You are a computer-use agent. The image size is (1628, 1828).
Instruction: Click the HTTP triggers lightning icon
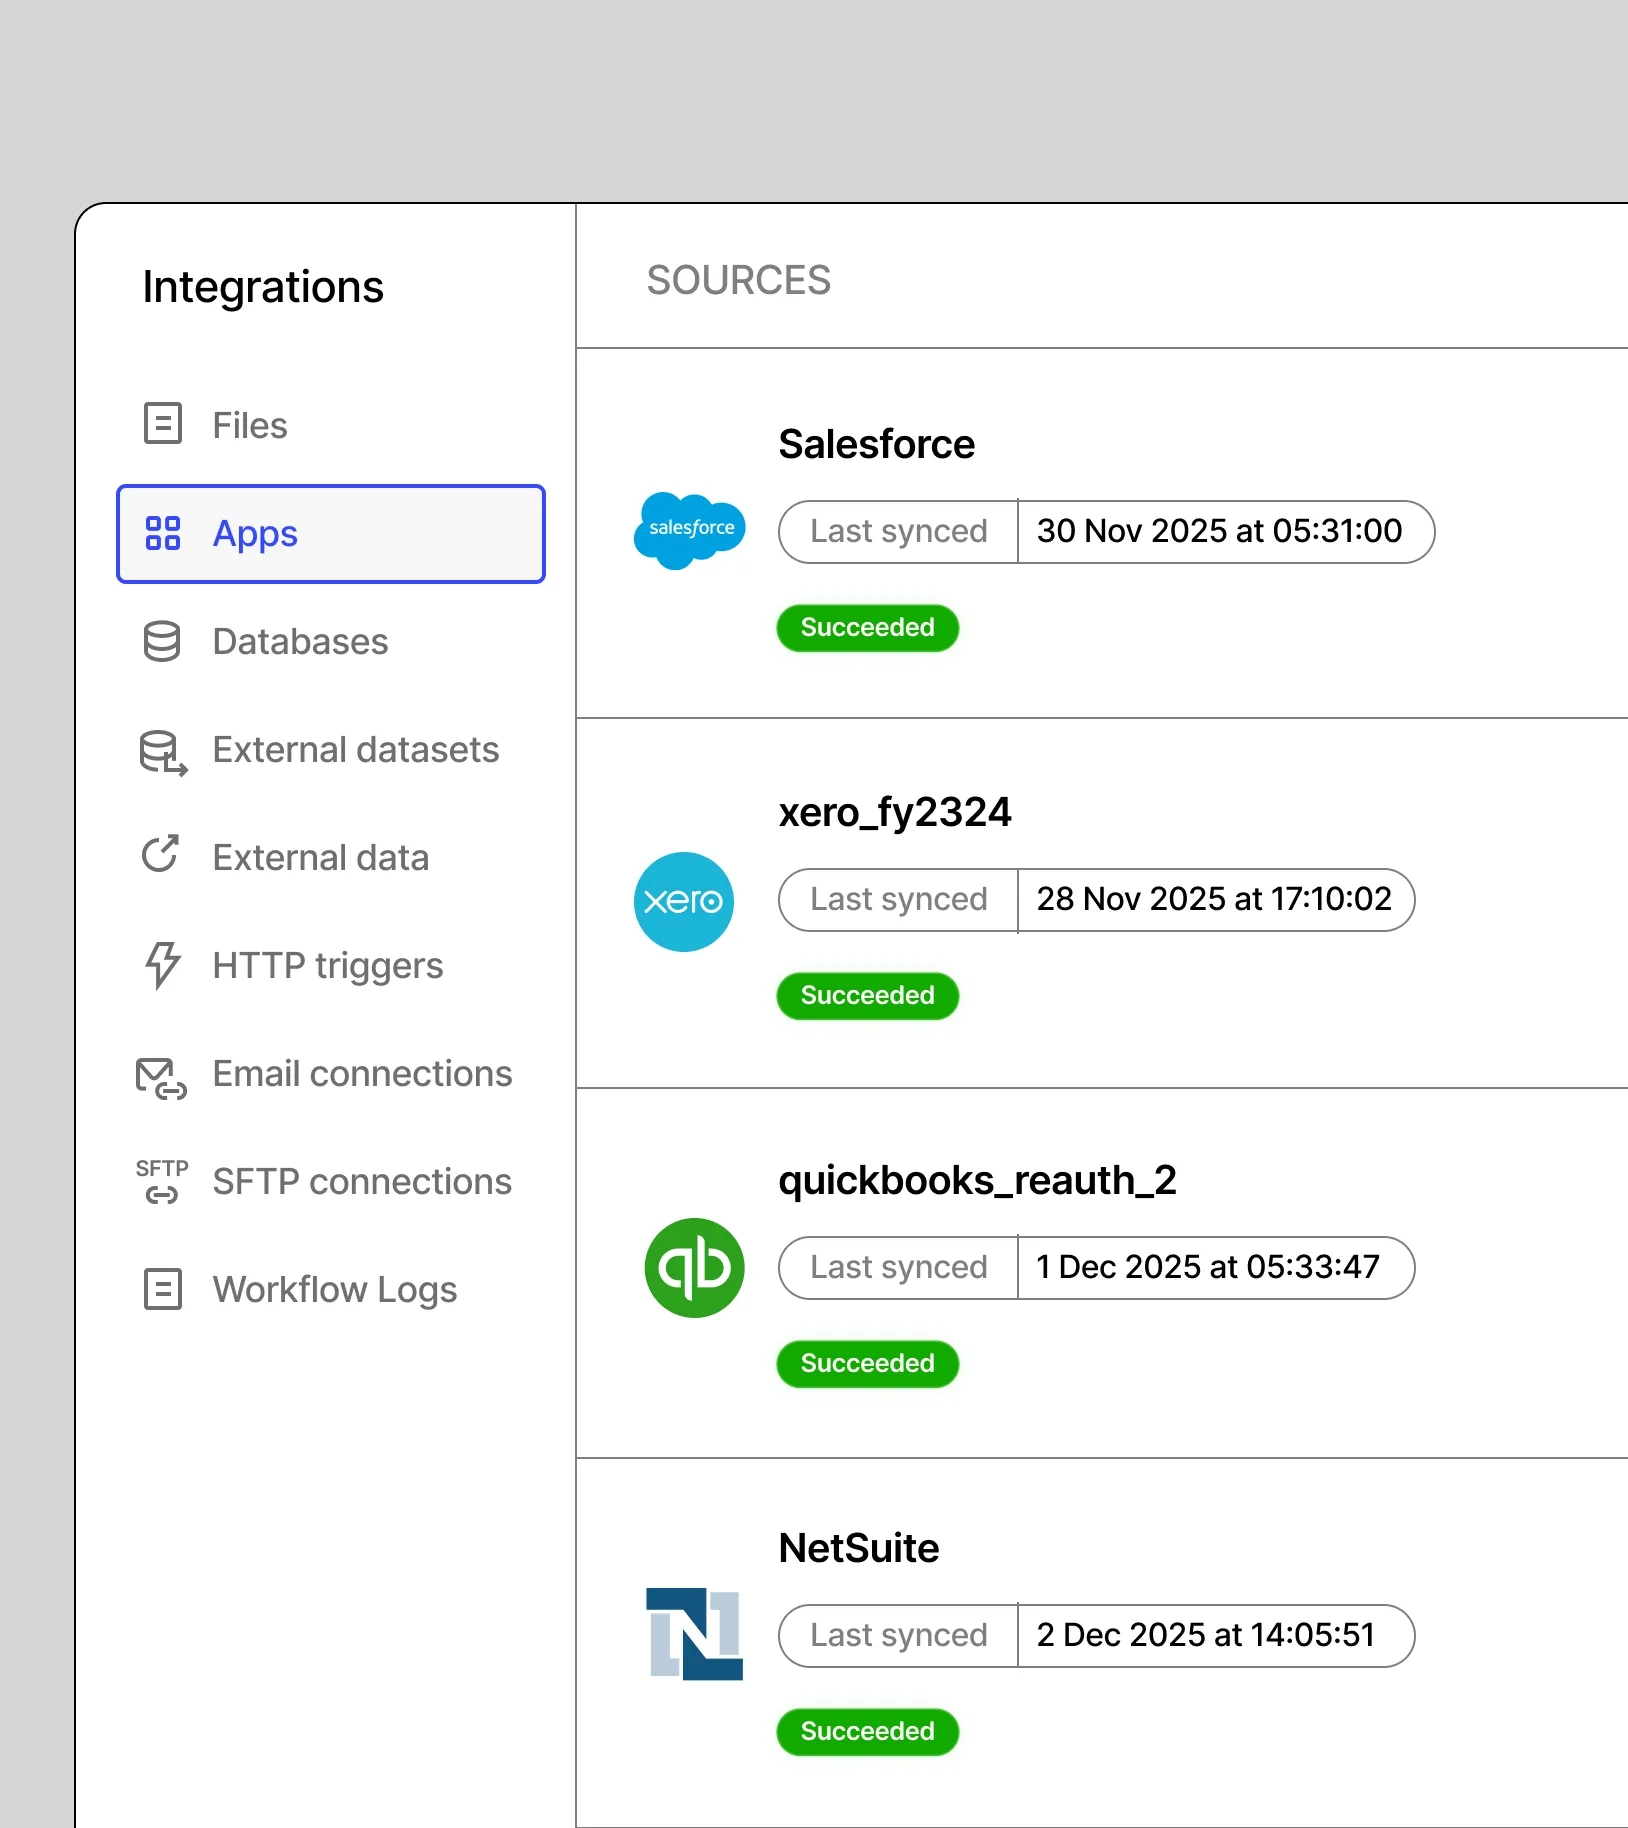pyautogui.click(x=162, y=965)
